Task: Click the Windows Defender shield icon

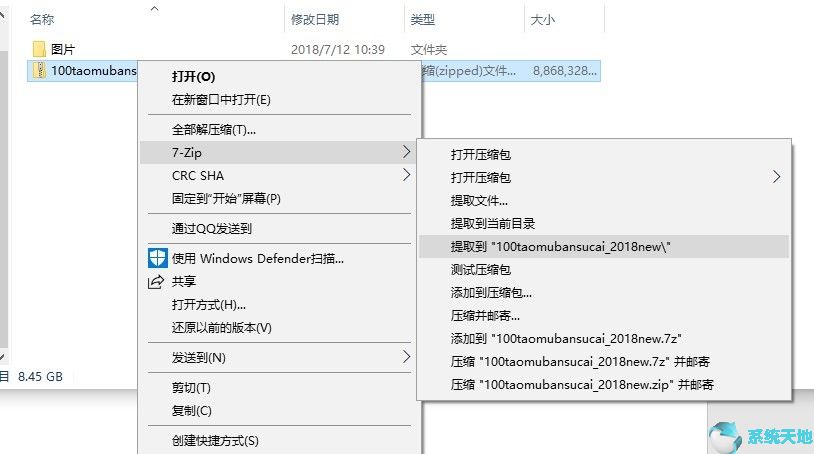Action: point(157,258)
